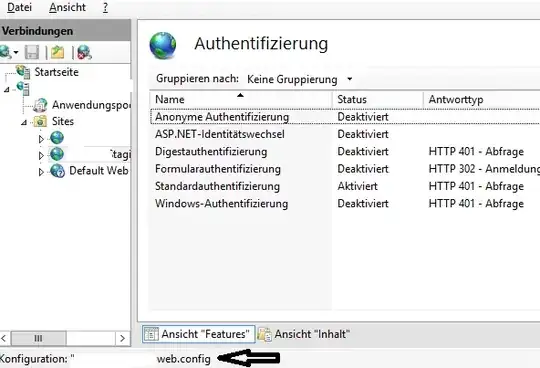Open the Keine Gruppierung dropdown

tap(300, 79)
